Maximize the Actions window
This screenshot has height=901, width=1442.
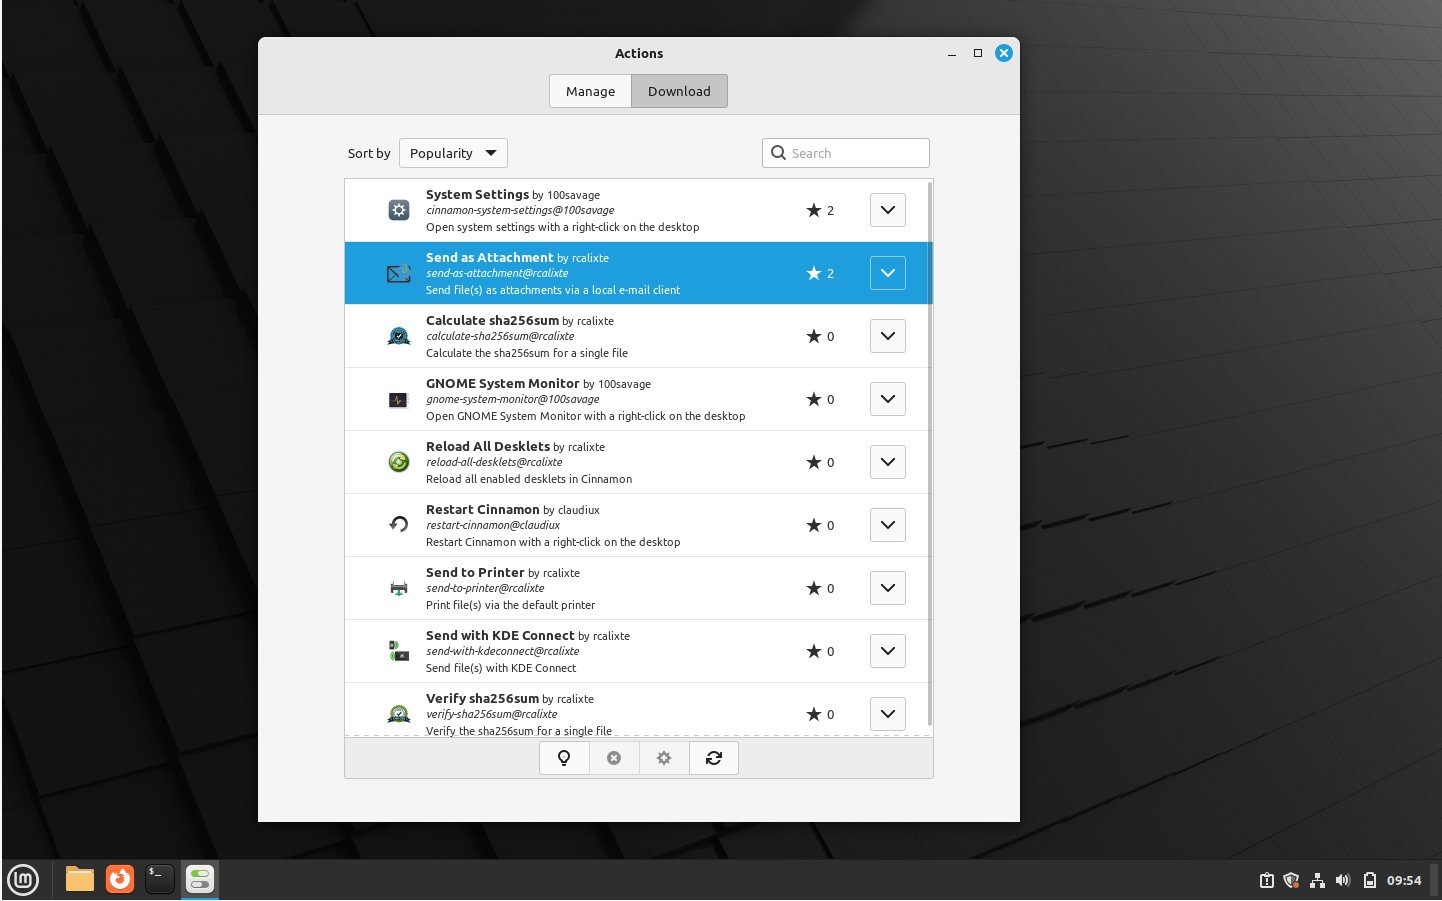978,53
